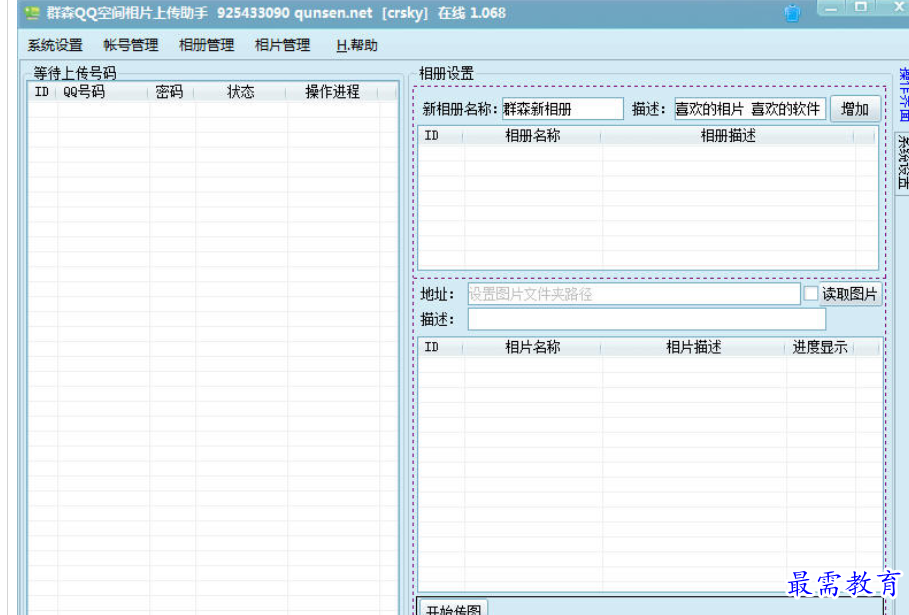Open the 相册管理 menu
909x615 pixels.
[x=206, y=45]
